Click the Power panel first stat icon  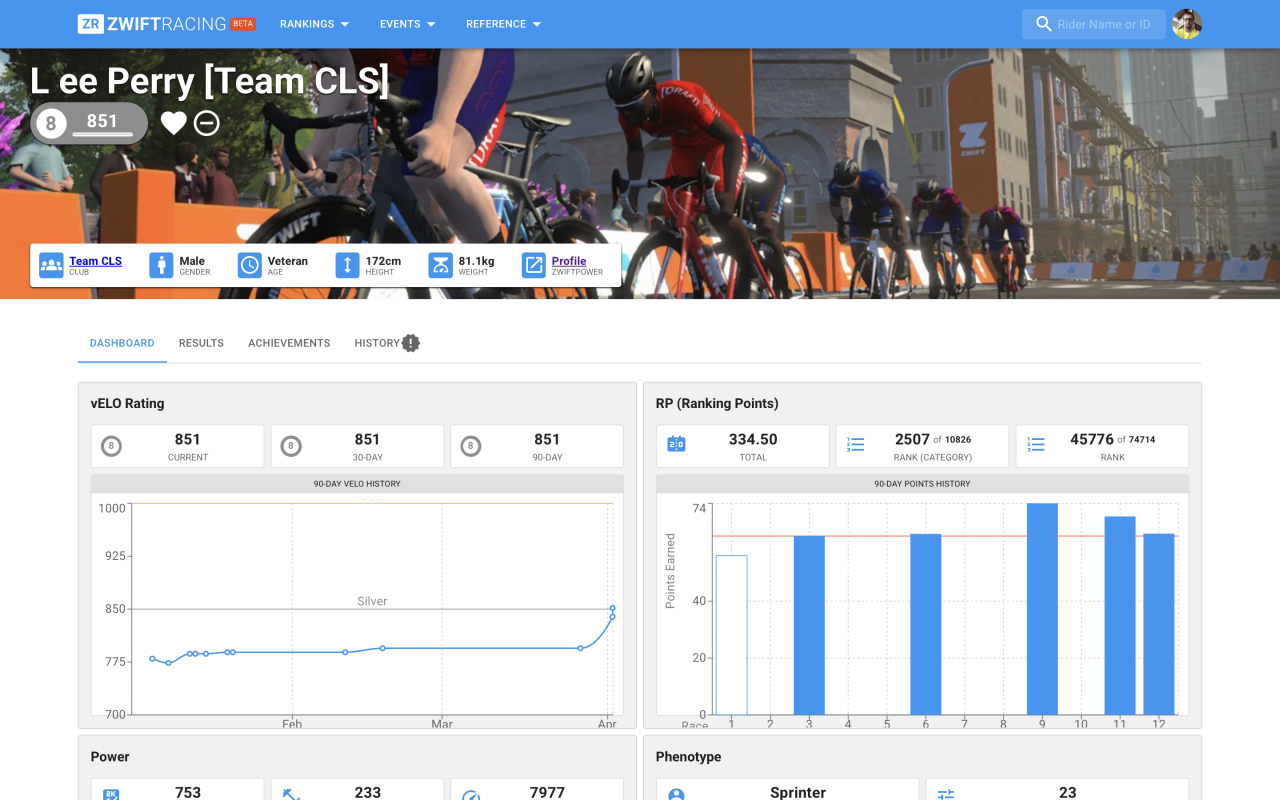coord(111,794)
